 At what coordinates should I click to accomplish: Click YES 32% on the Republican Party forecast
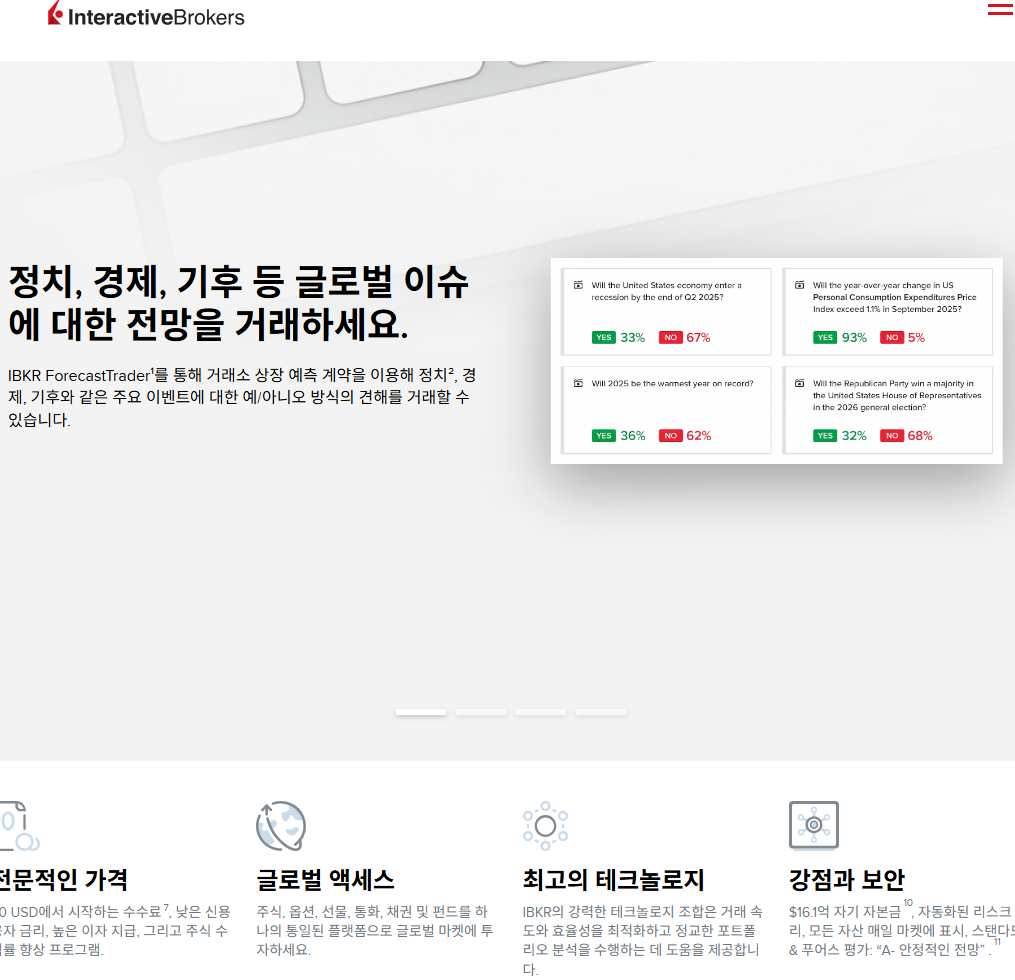tap(840, 436)
